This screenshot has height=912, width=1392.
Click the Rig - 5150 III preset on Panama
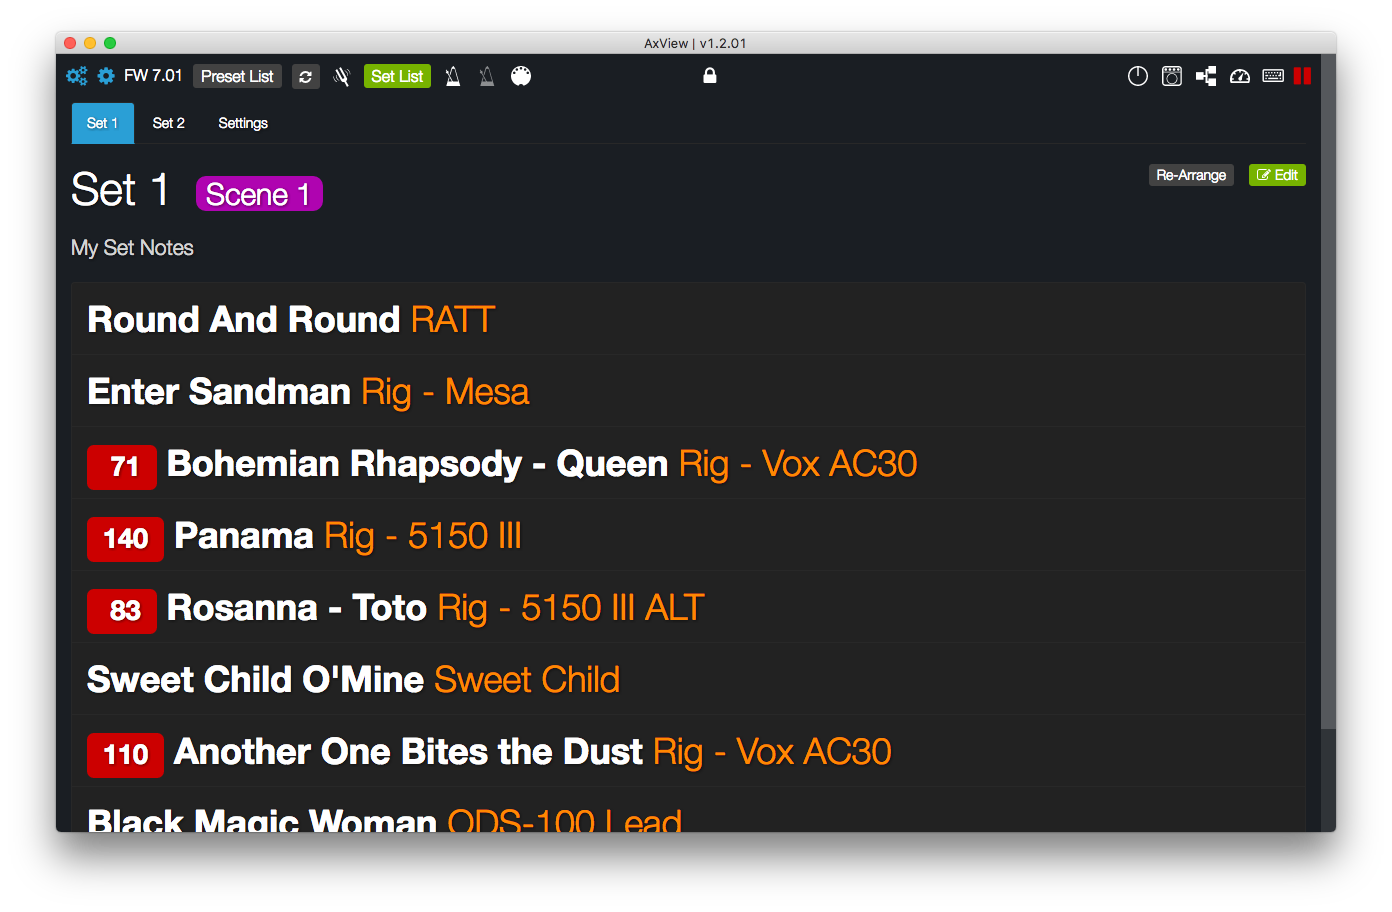[x=423, y=536]
